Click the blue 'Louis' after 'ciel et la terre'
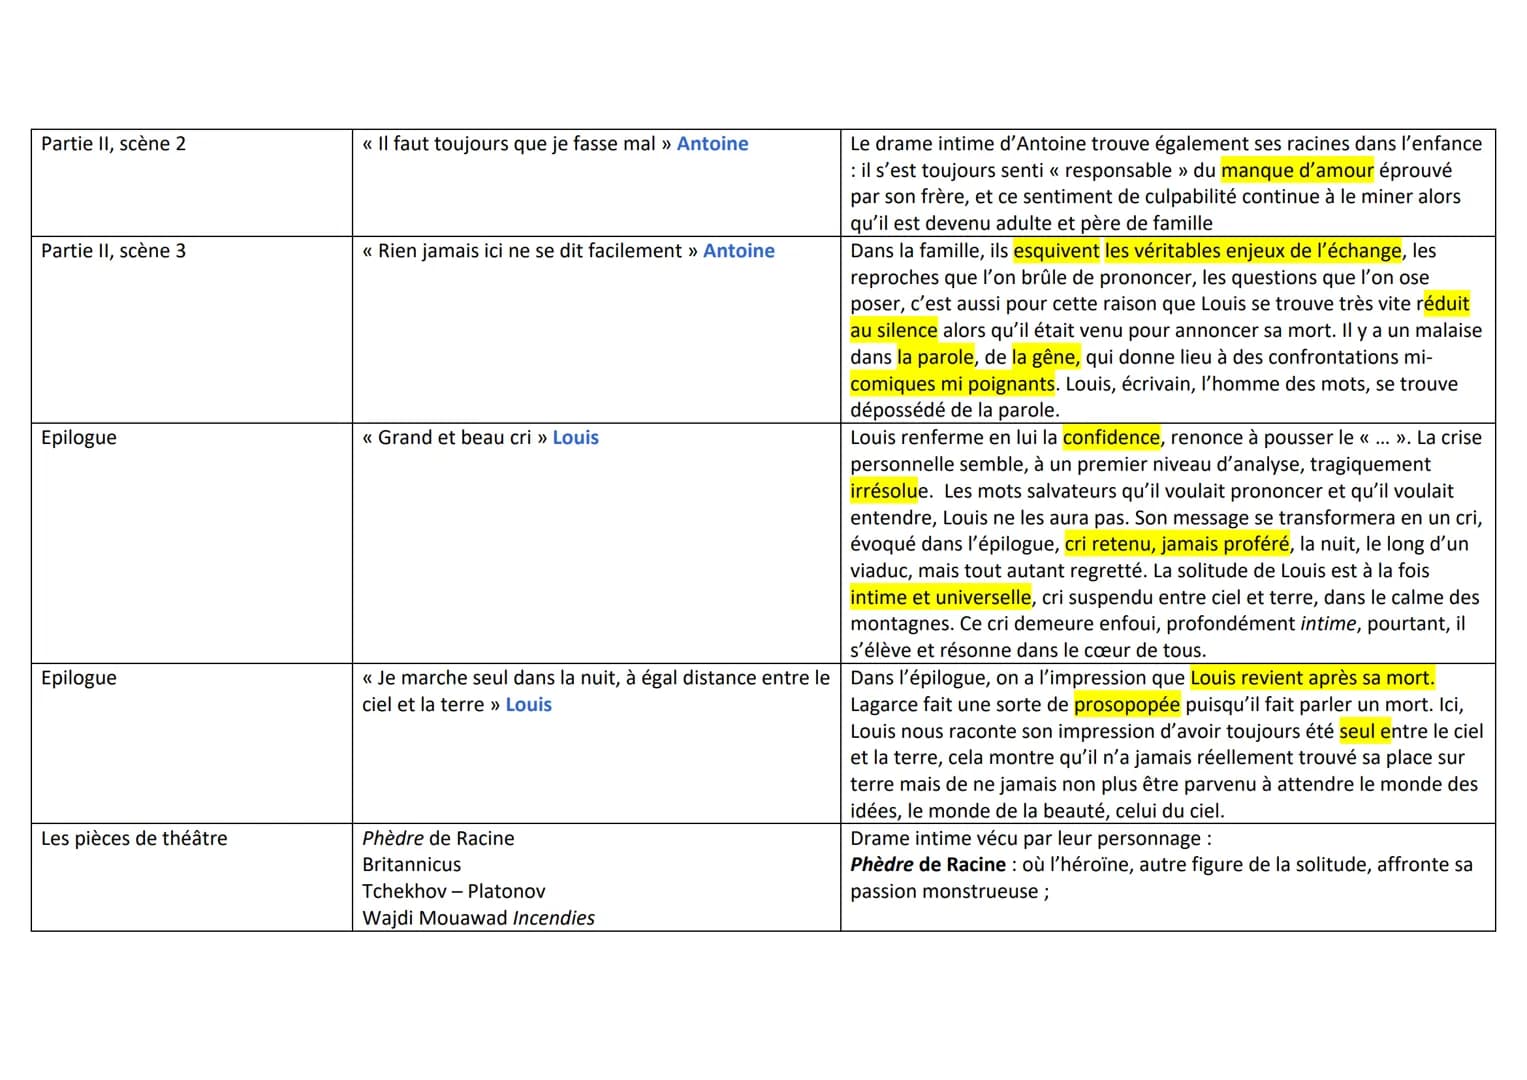The width and height of the screenshot is (1527, 1080). click(528, 705)
